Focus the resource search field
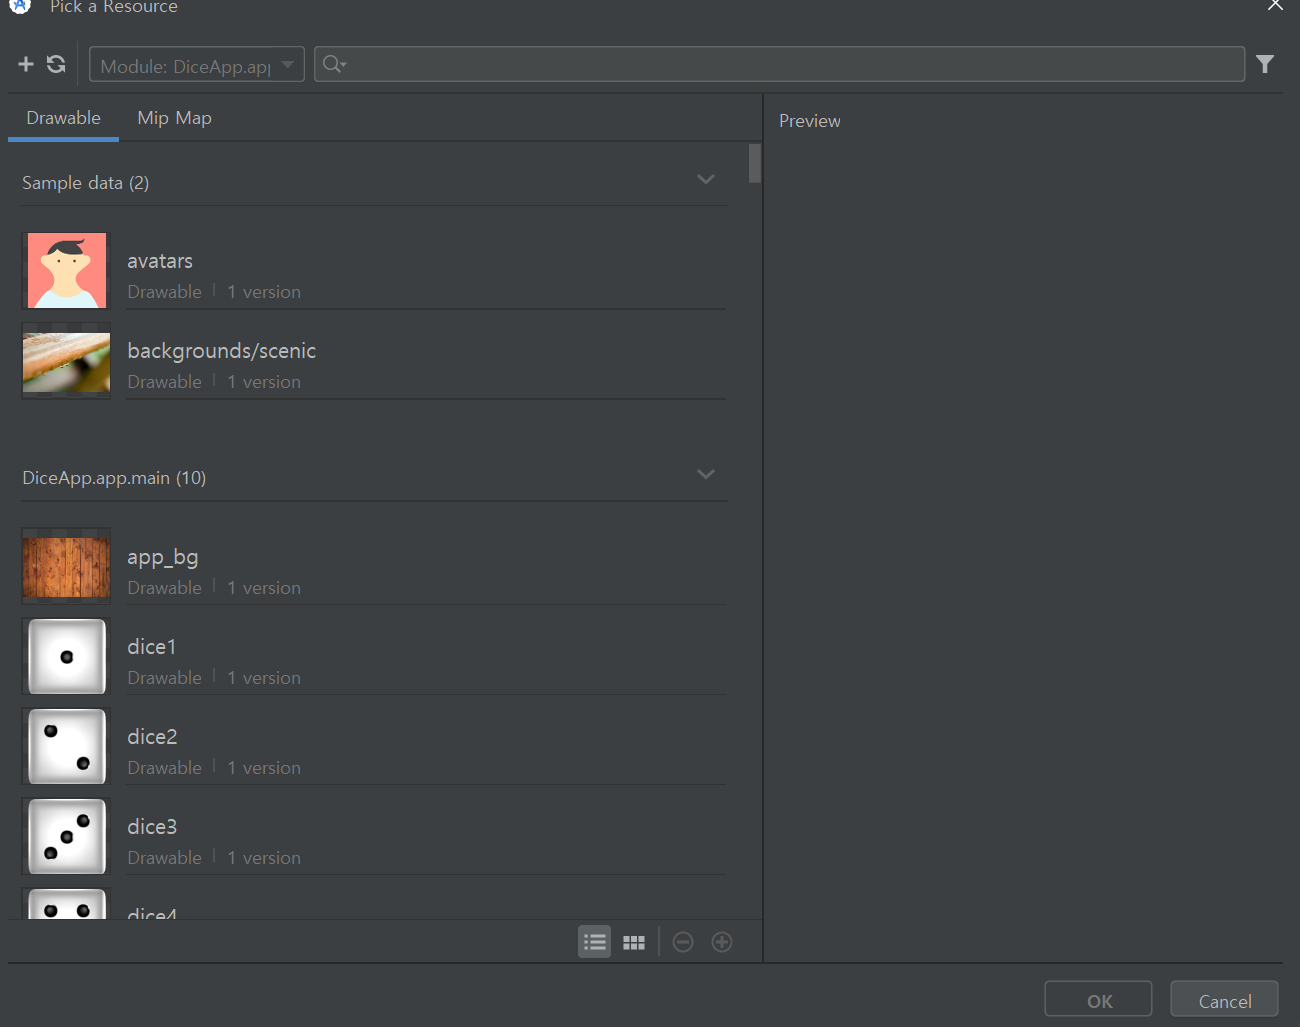The width and height of the screenshot is (1300, 1027). pyautogui.click(x=779, y=64)
